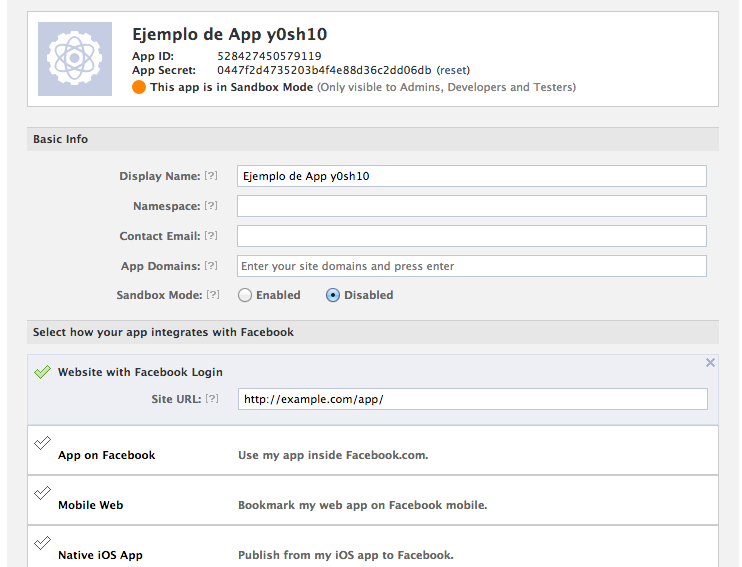Click the orange Sandbox Mode indicator
The height and width of the screenshot is (567, 742).
(x=139, y=87)
